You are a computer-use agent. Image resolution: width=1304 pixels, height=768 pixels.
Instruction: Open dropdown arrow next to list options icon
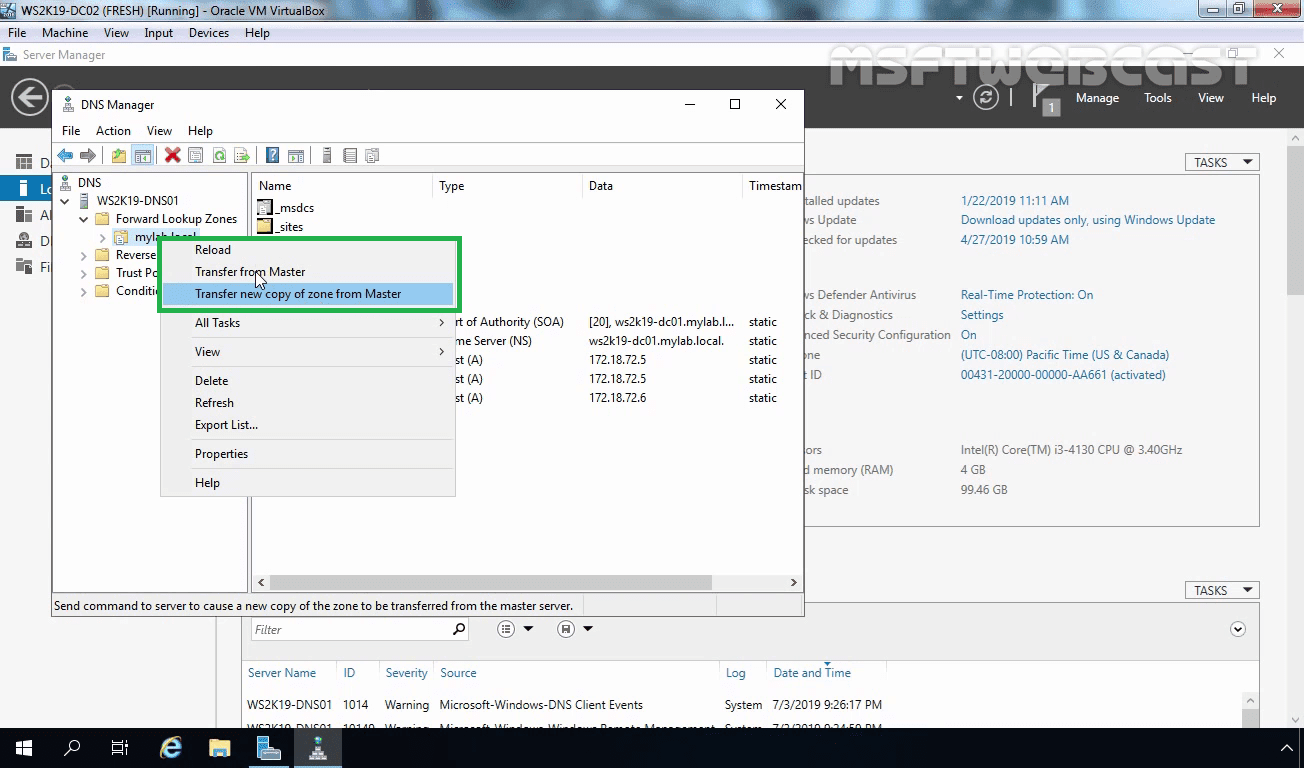[528, 629]
